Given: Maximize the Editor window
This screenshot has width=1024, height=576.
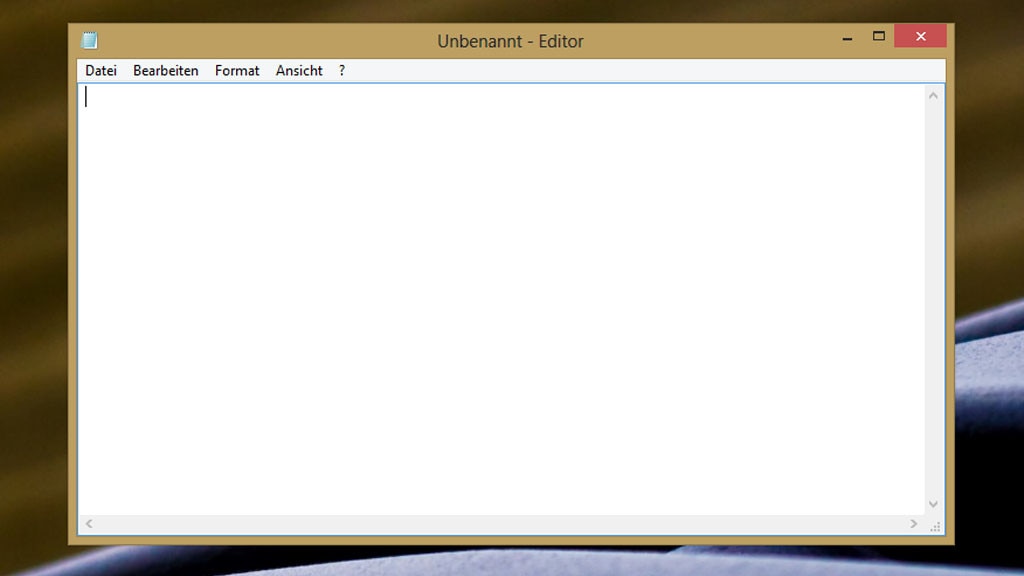Looking at the screenshot, I should point(879,35).
